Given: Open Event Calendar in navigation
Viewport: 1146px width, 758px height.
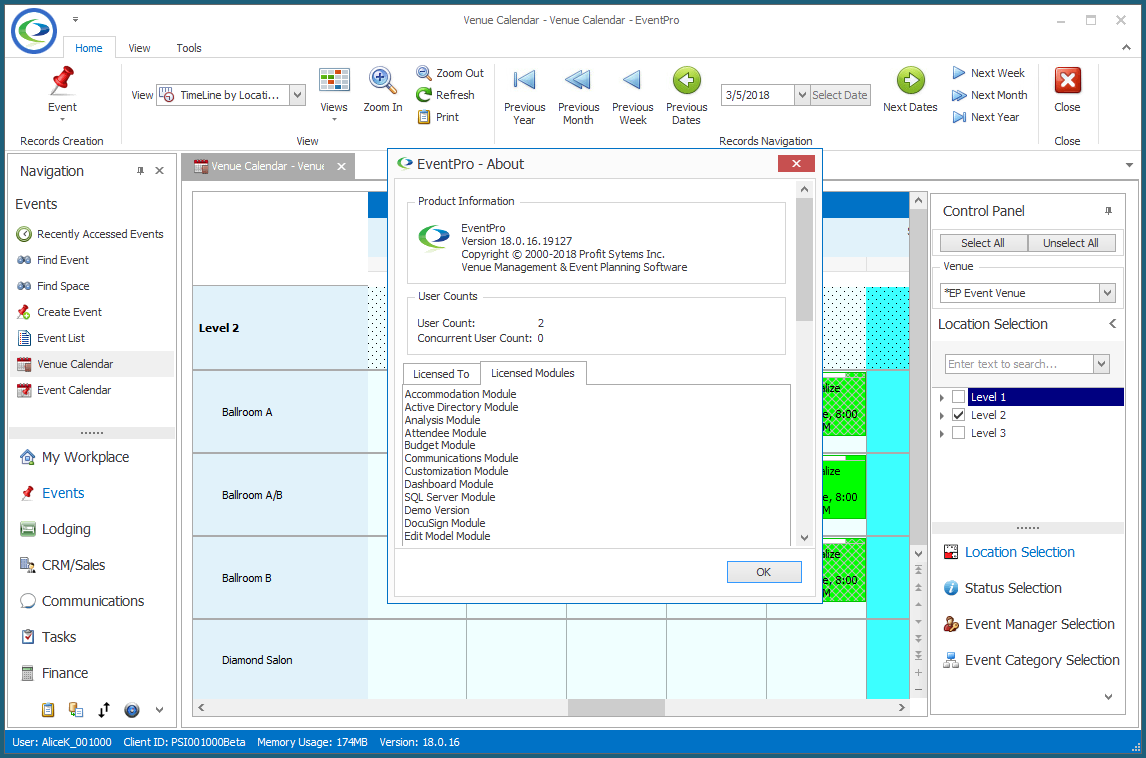Looking at the screenshot, I should [x=64, y=390].
